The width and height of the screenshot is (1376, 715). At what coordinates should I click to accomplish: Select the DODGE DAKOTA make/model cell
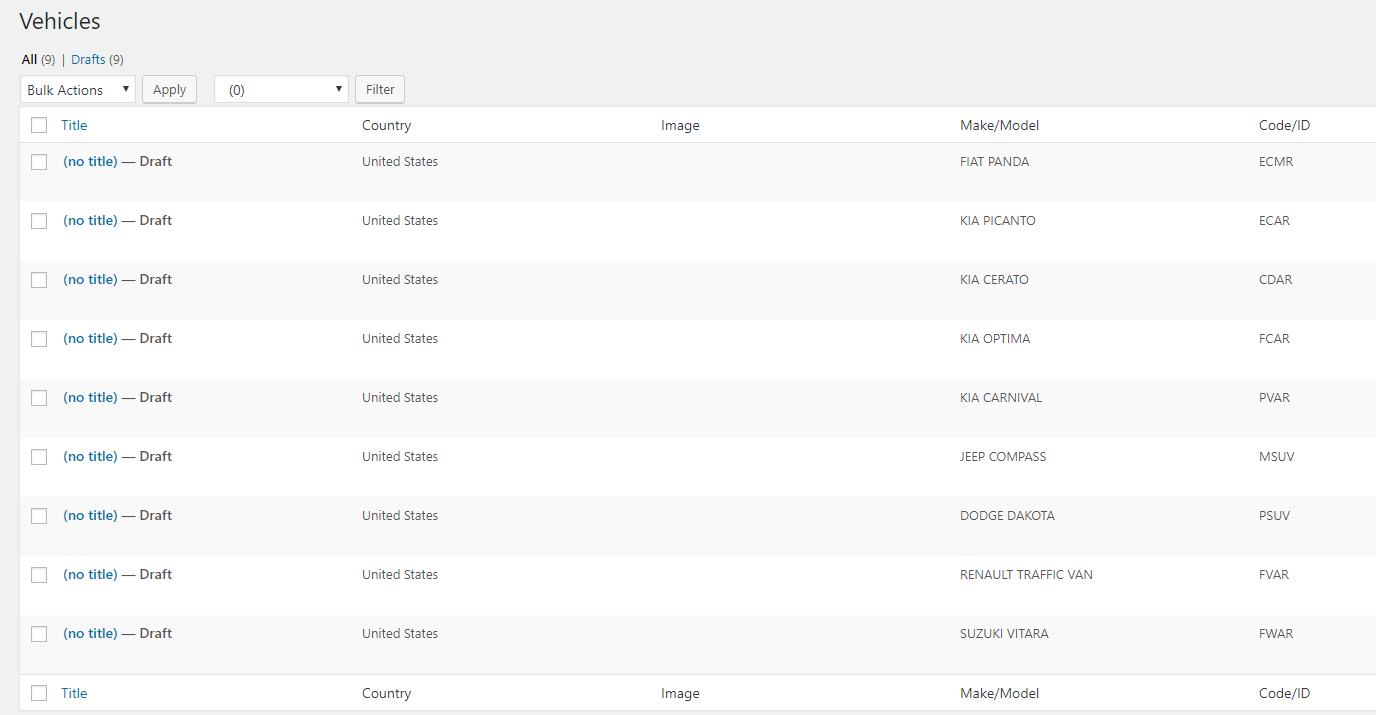pyautogui.click(x=1007, y=515)
